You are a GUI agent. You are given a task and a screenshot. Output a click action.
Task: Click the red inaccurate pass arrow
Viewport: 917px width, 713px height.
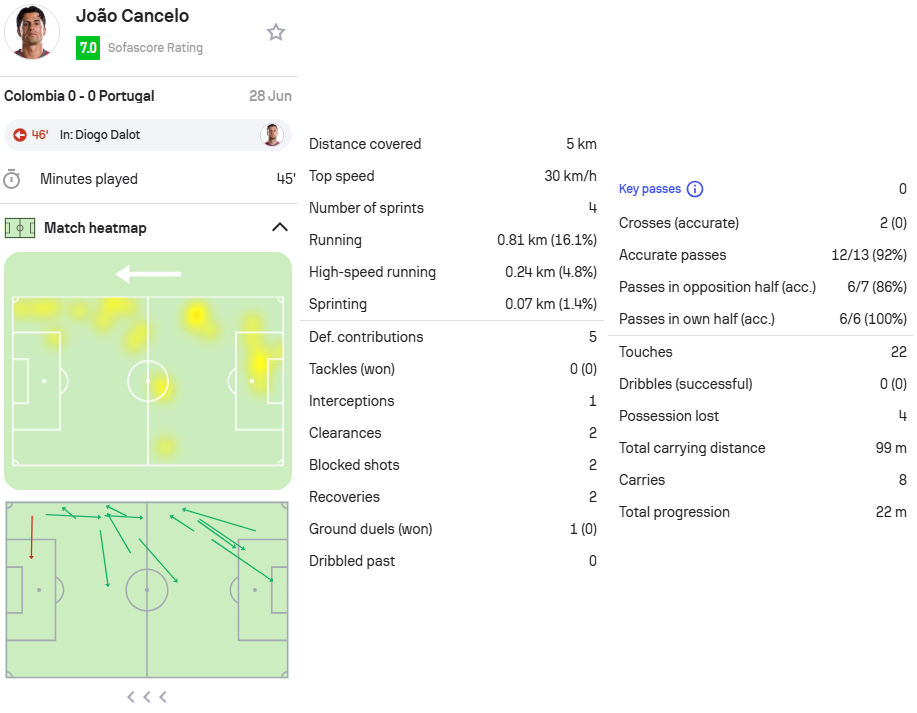32,537
